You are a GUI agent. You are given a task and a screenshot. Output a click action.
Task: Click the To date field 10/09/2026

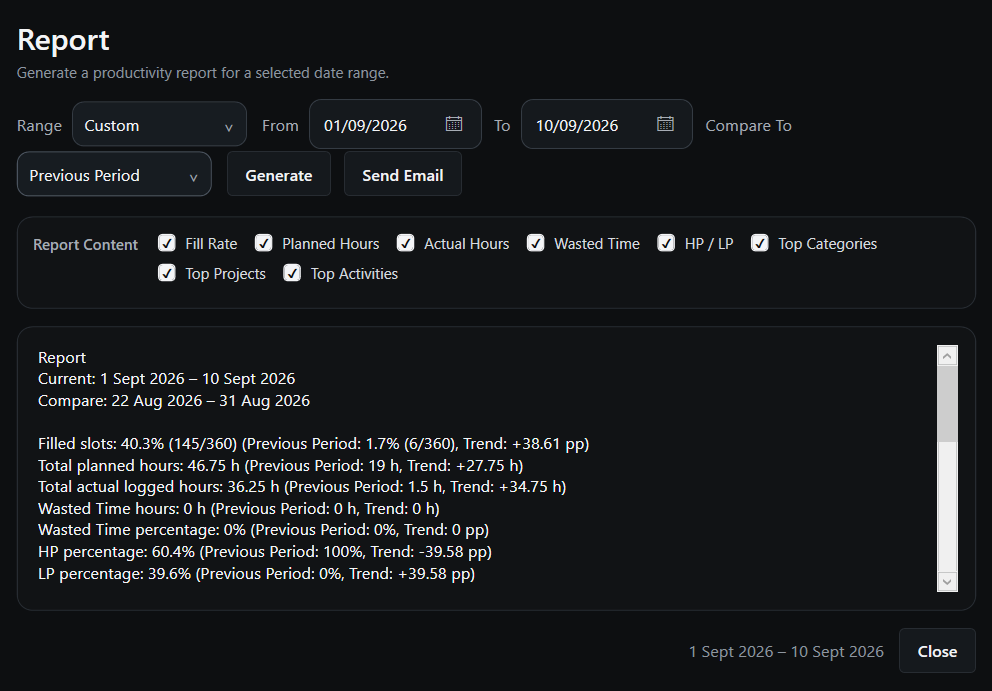click(x=607, y=125)
